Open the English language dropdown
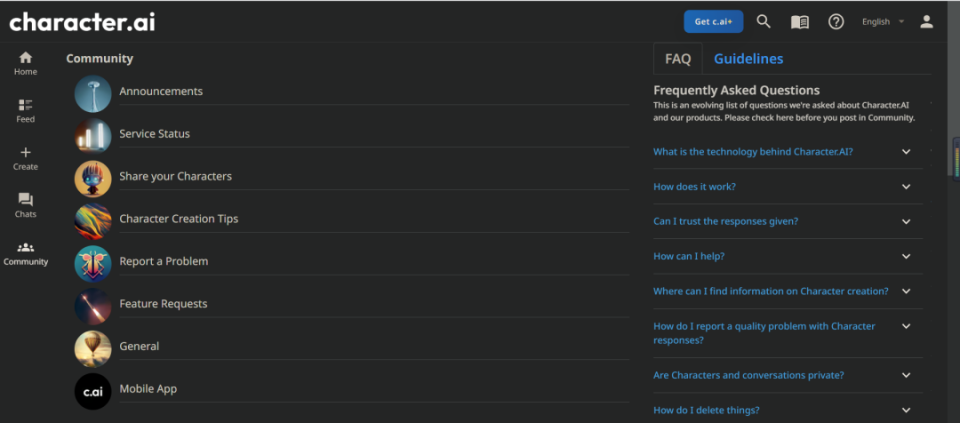The width and height of the screenshot is (960, 423). (x=883, y=22)
